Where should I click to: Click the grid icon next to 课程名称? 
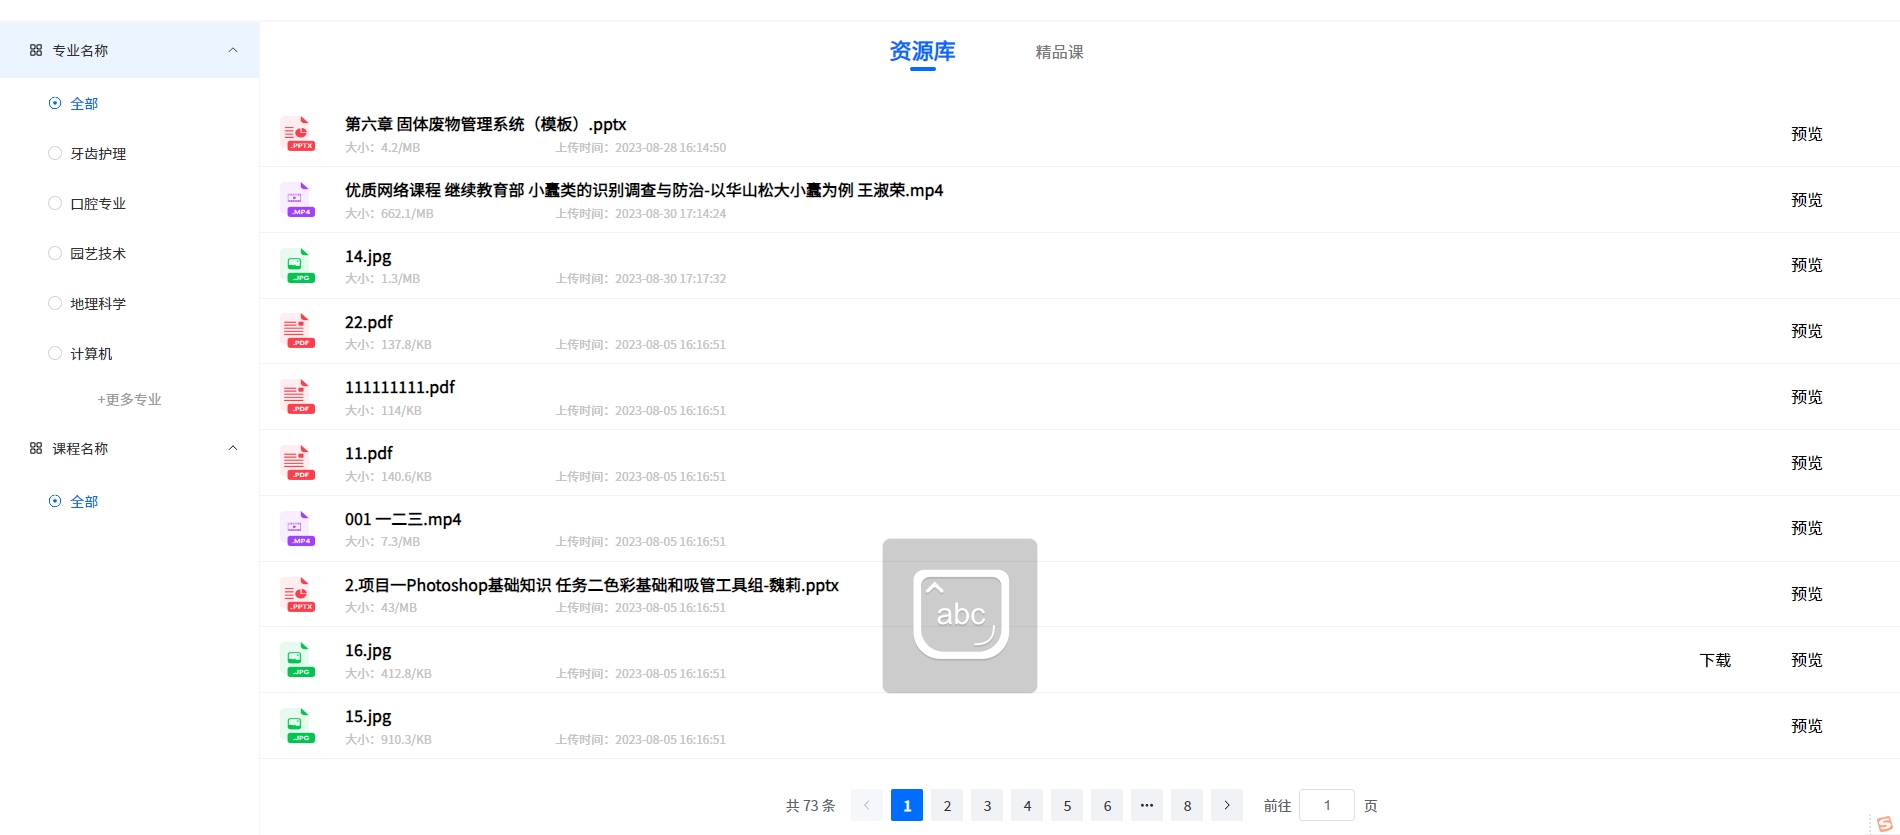(x=36, y=448)
